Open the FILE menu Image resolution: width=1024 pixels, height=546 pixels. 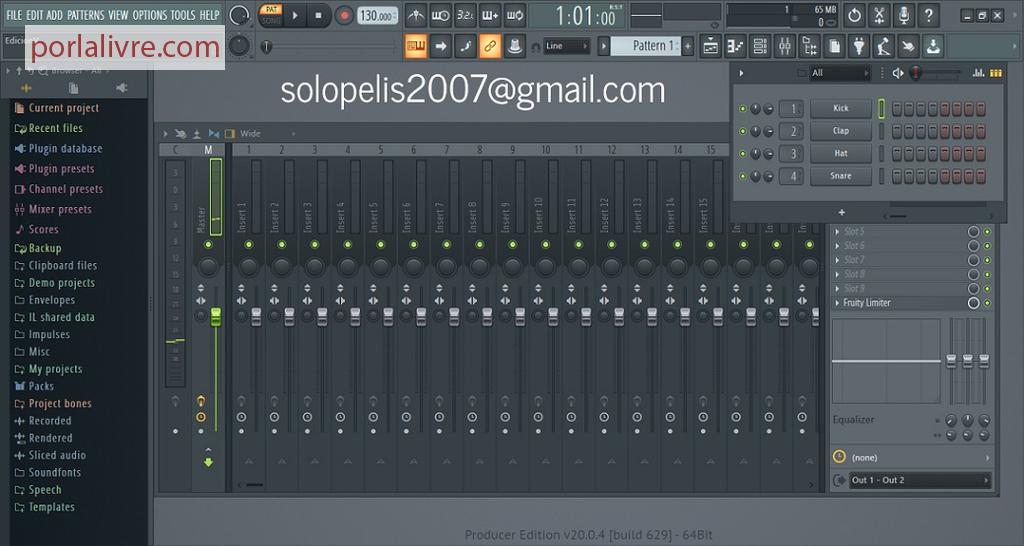coord(14,14)
